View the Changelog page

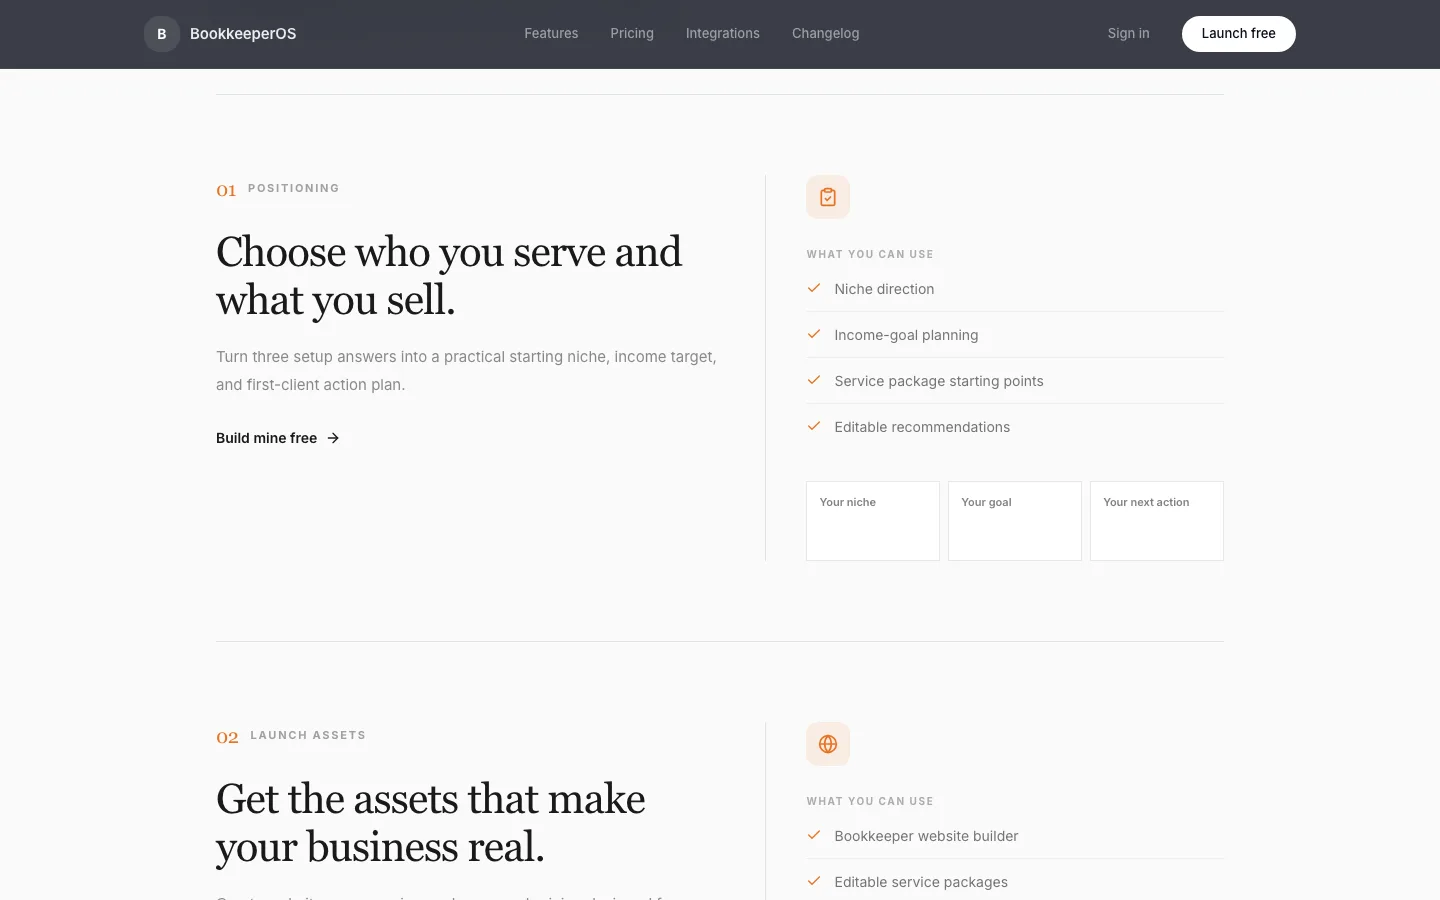[x=826, y=34]
